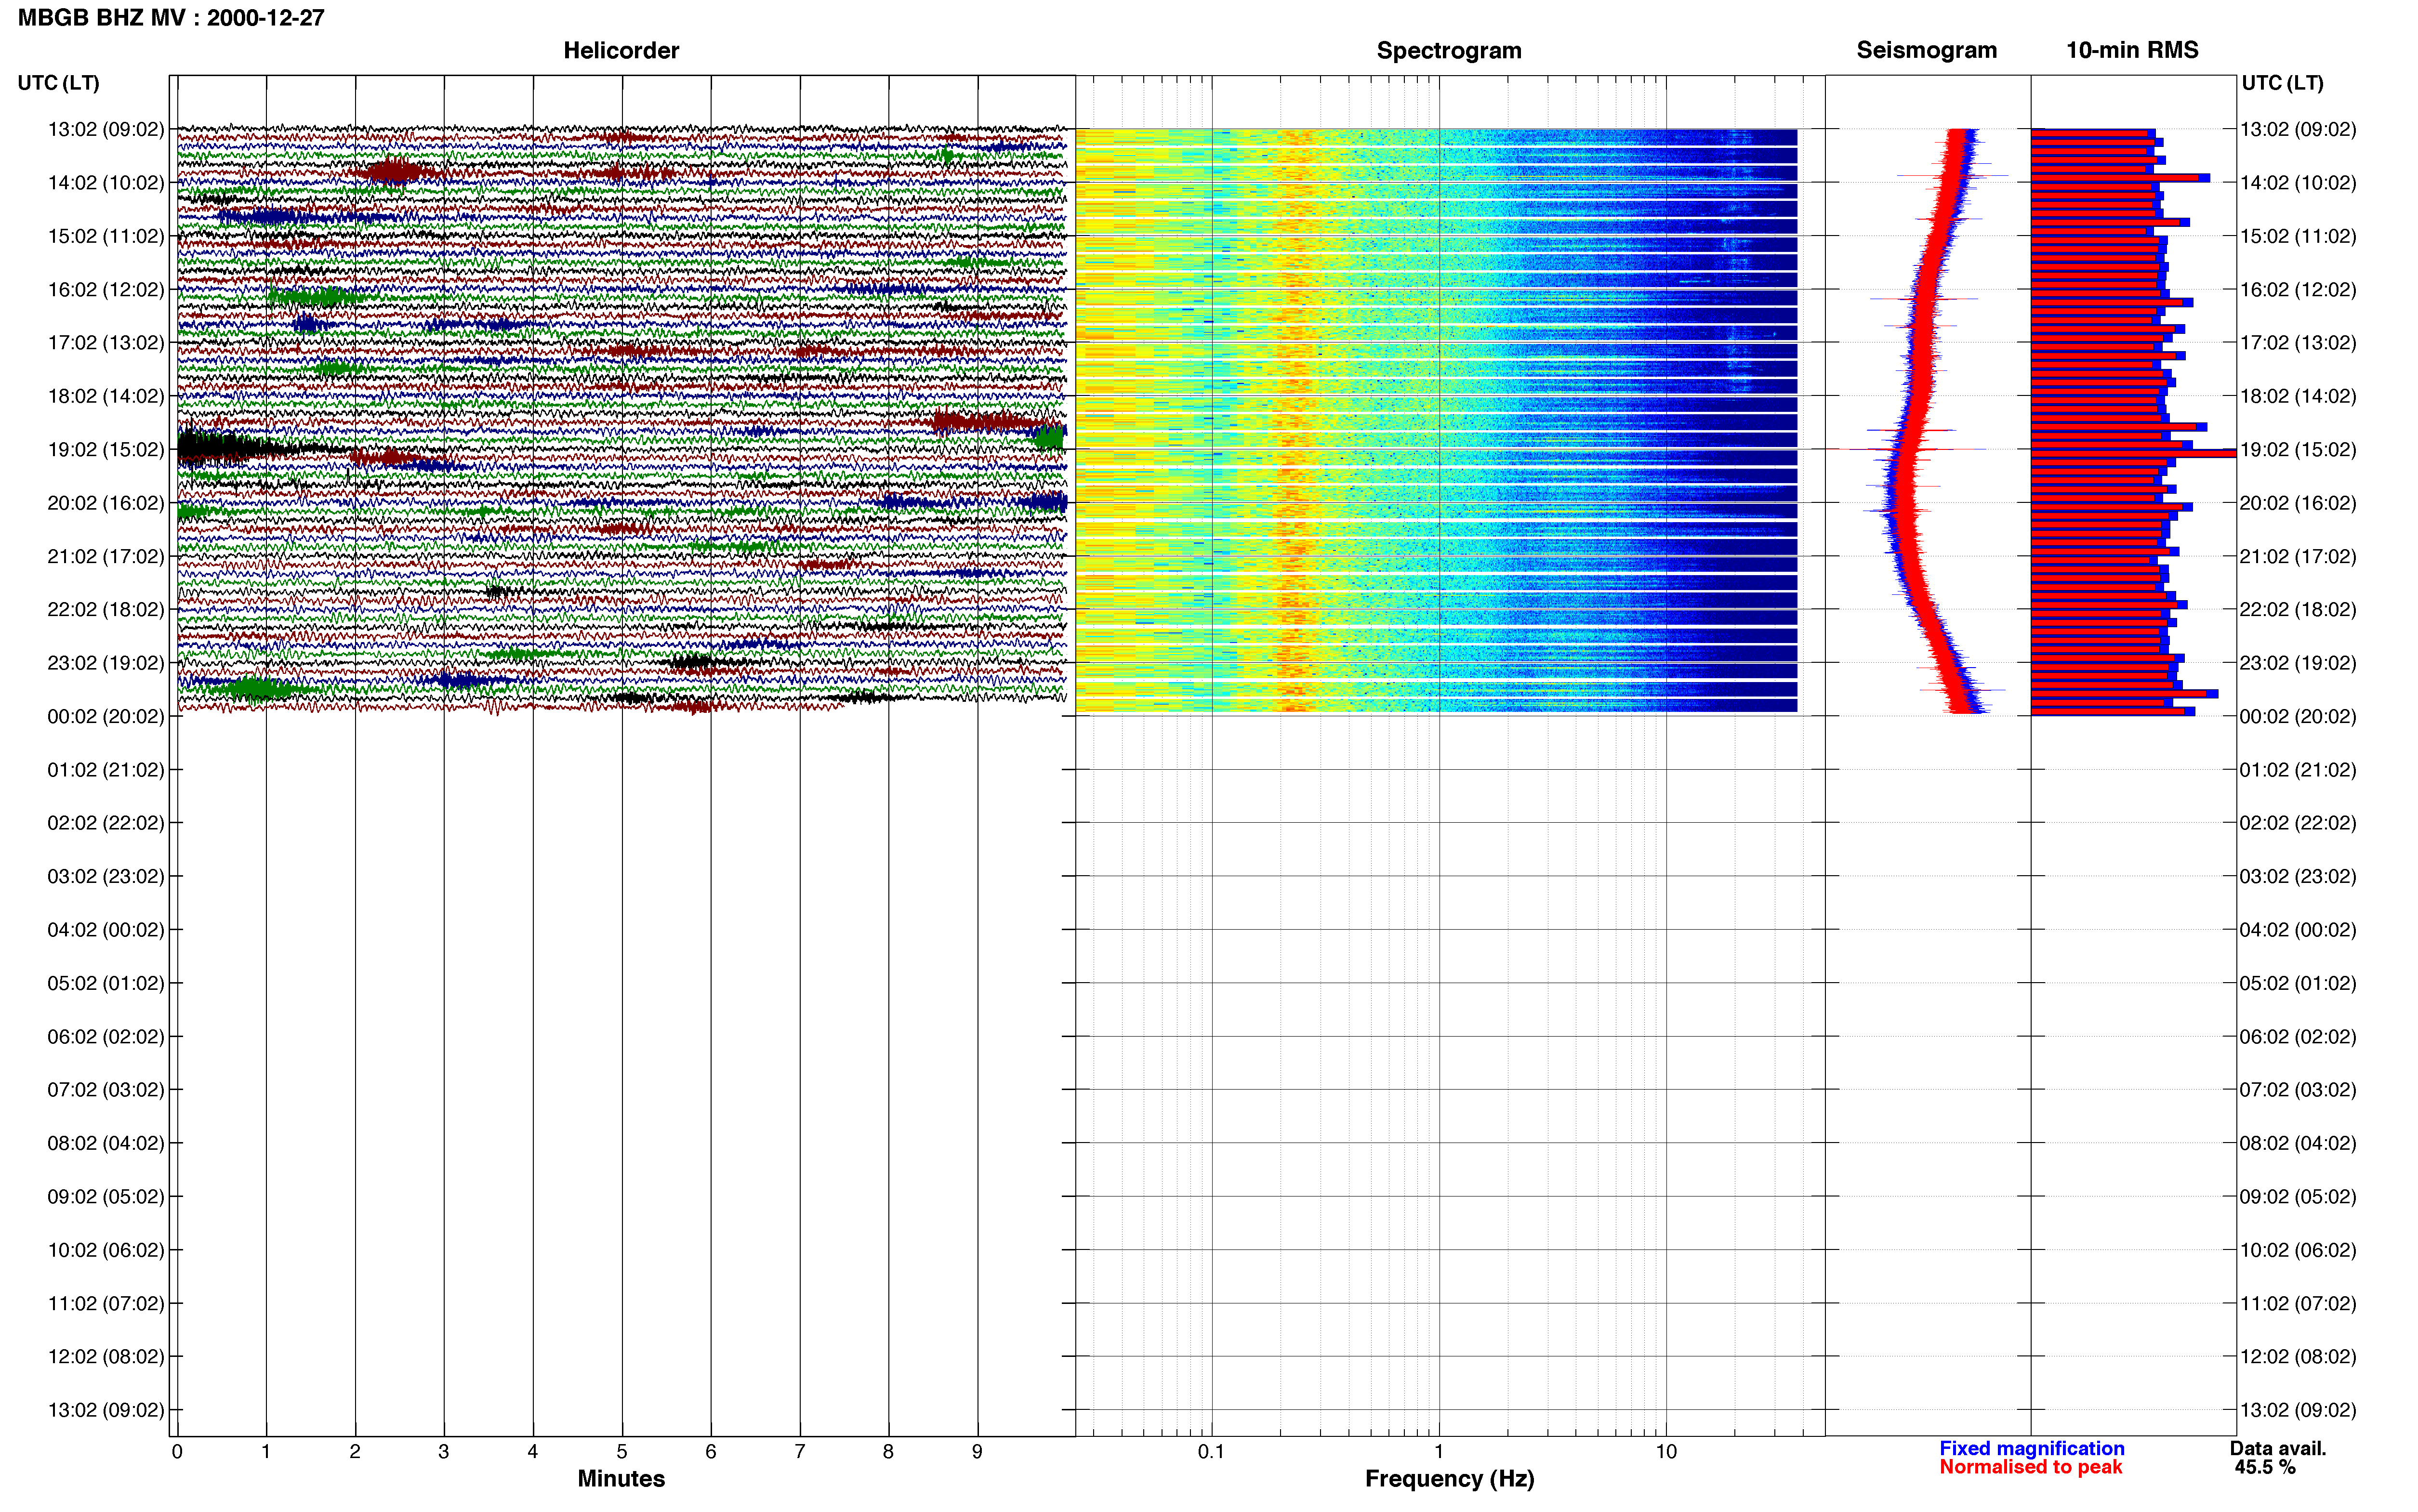Click the plot title MBGB BHZ MV : 2000-12-27
The image size is (2418, 1512).
pyautogui.click(x=171, y=17)
